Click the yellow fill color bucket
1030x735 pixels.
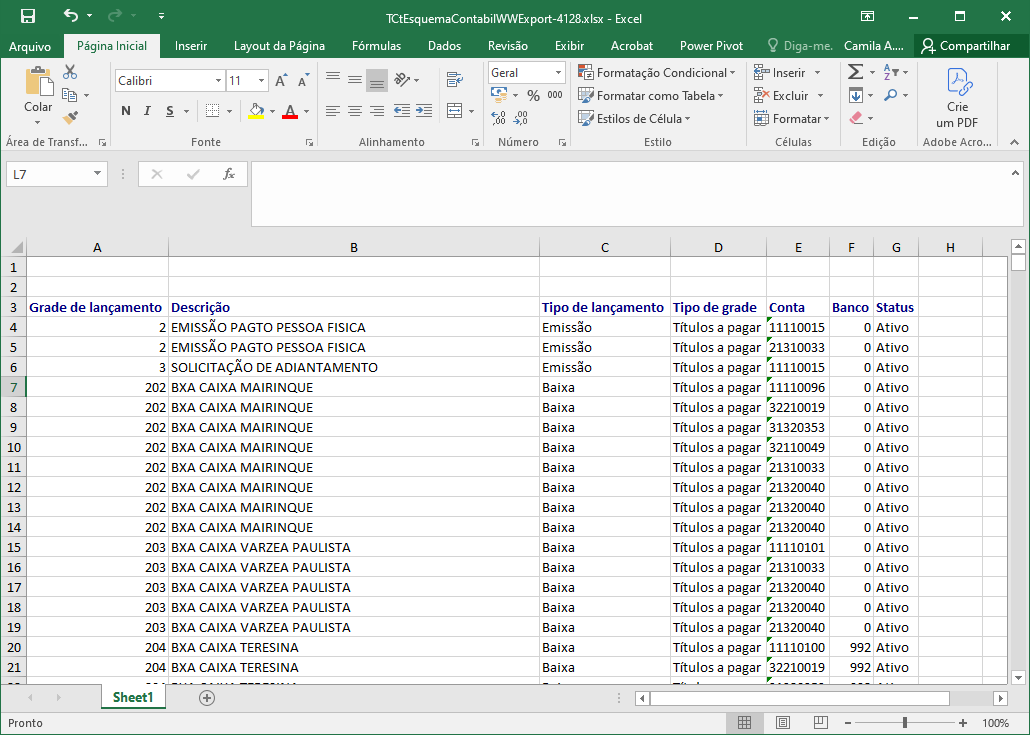256,111
